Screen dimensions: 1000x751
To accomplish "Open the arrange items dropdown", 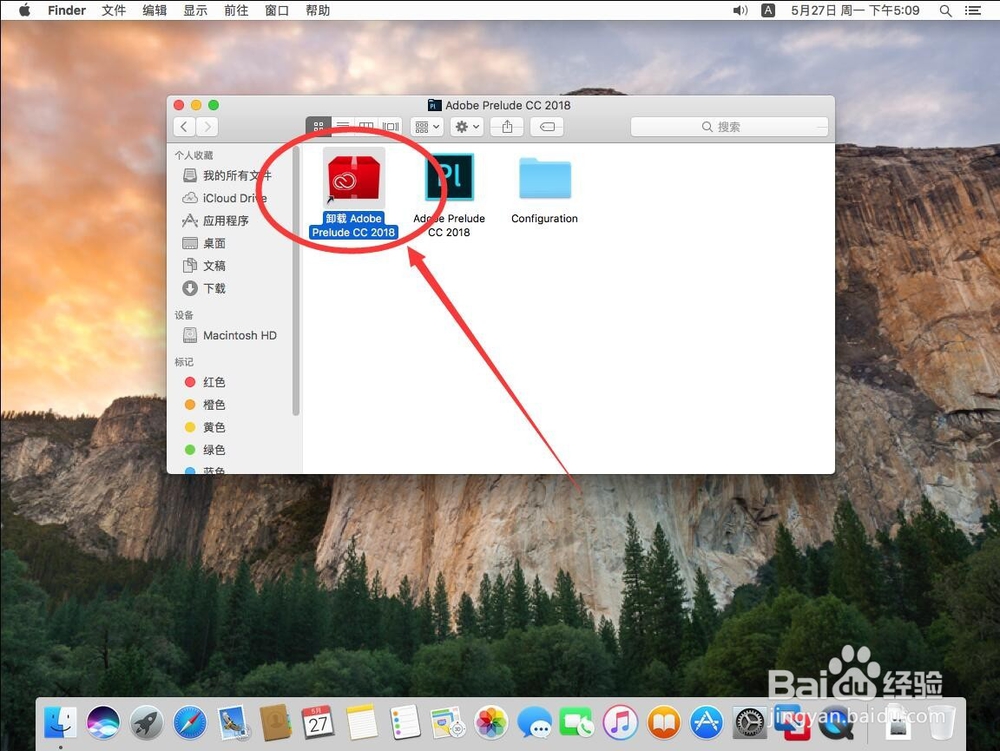I will point(427,126).
